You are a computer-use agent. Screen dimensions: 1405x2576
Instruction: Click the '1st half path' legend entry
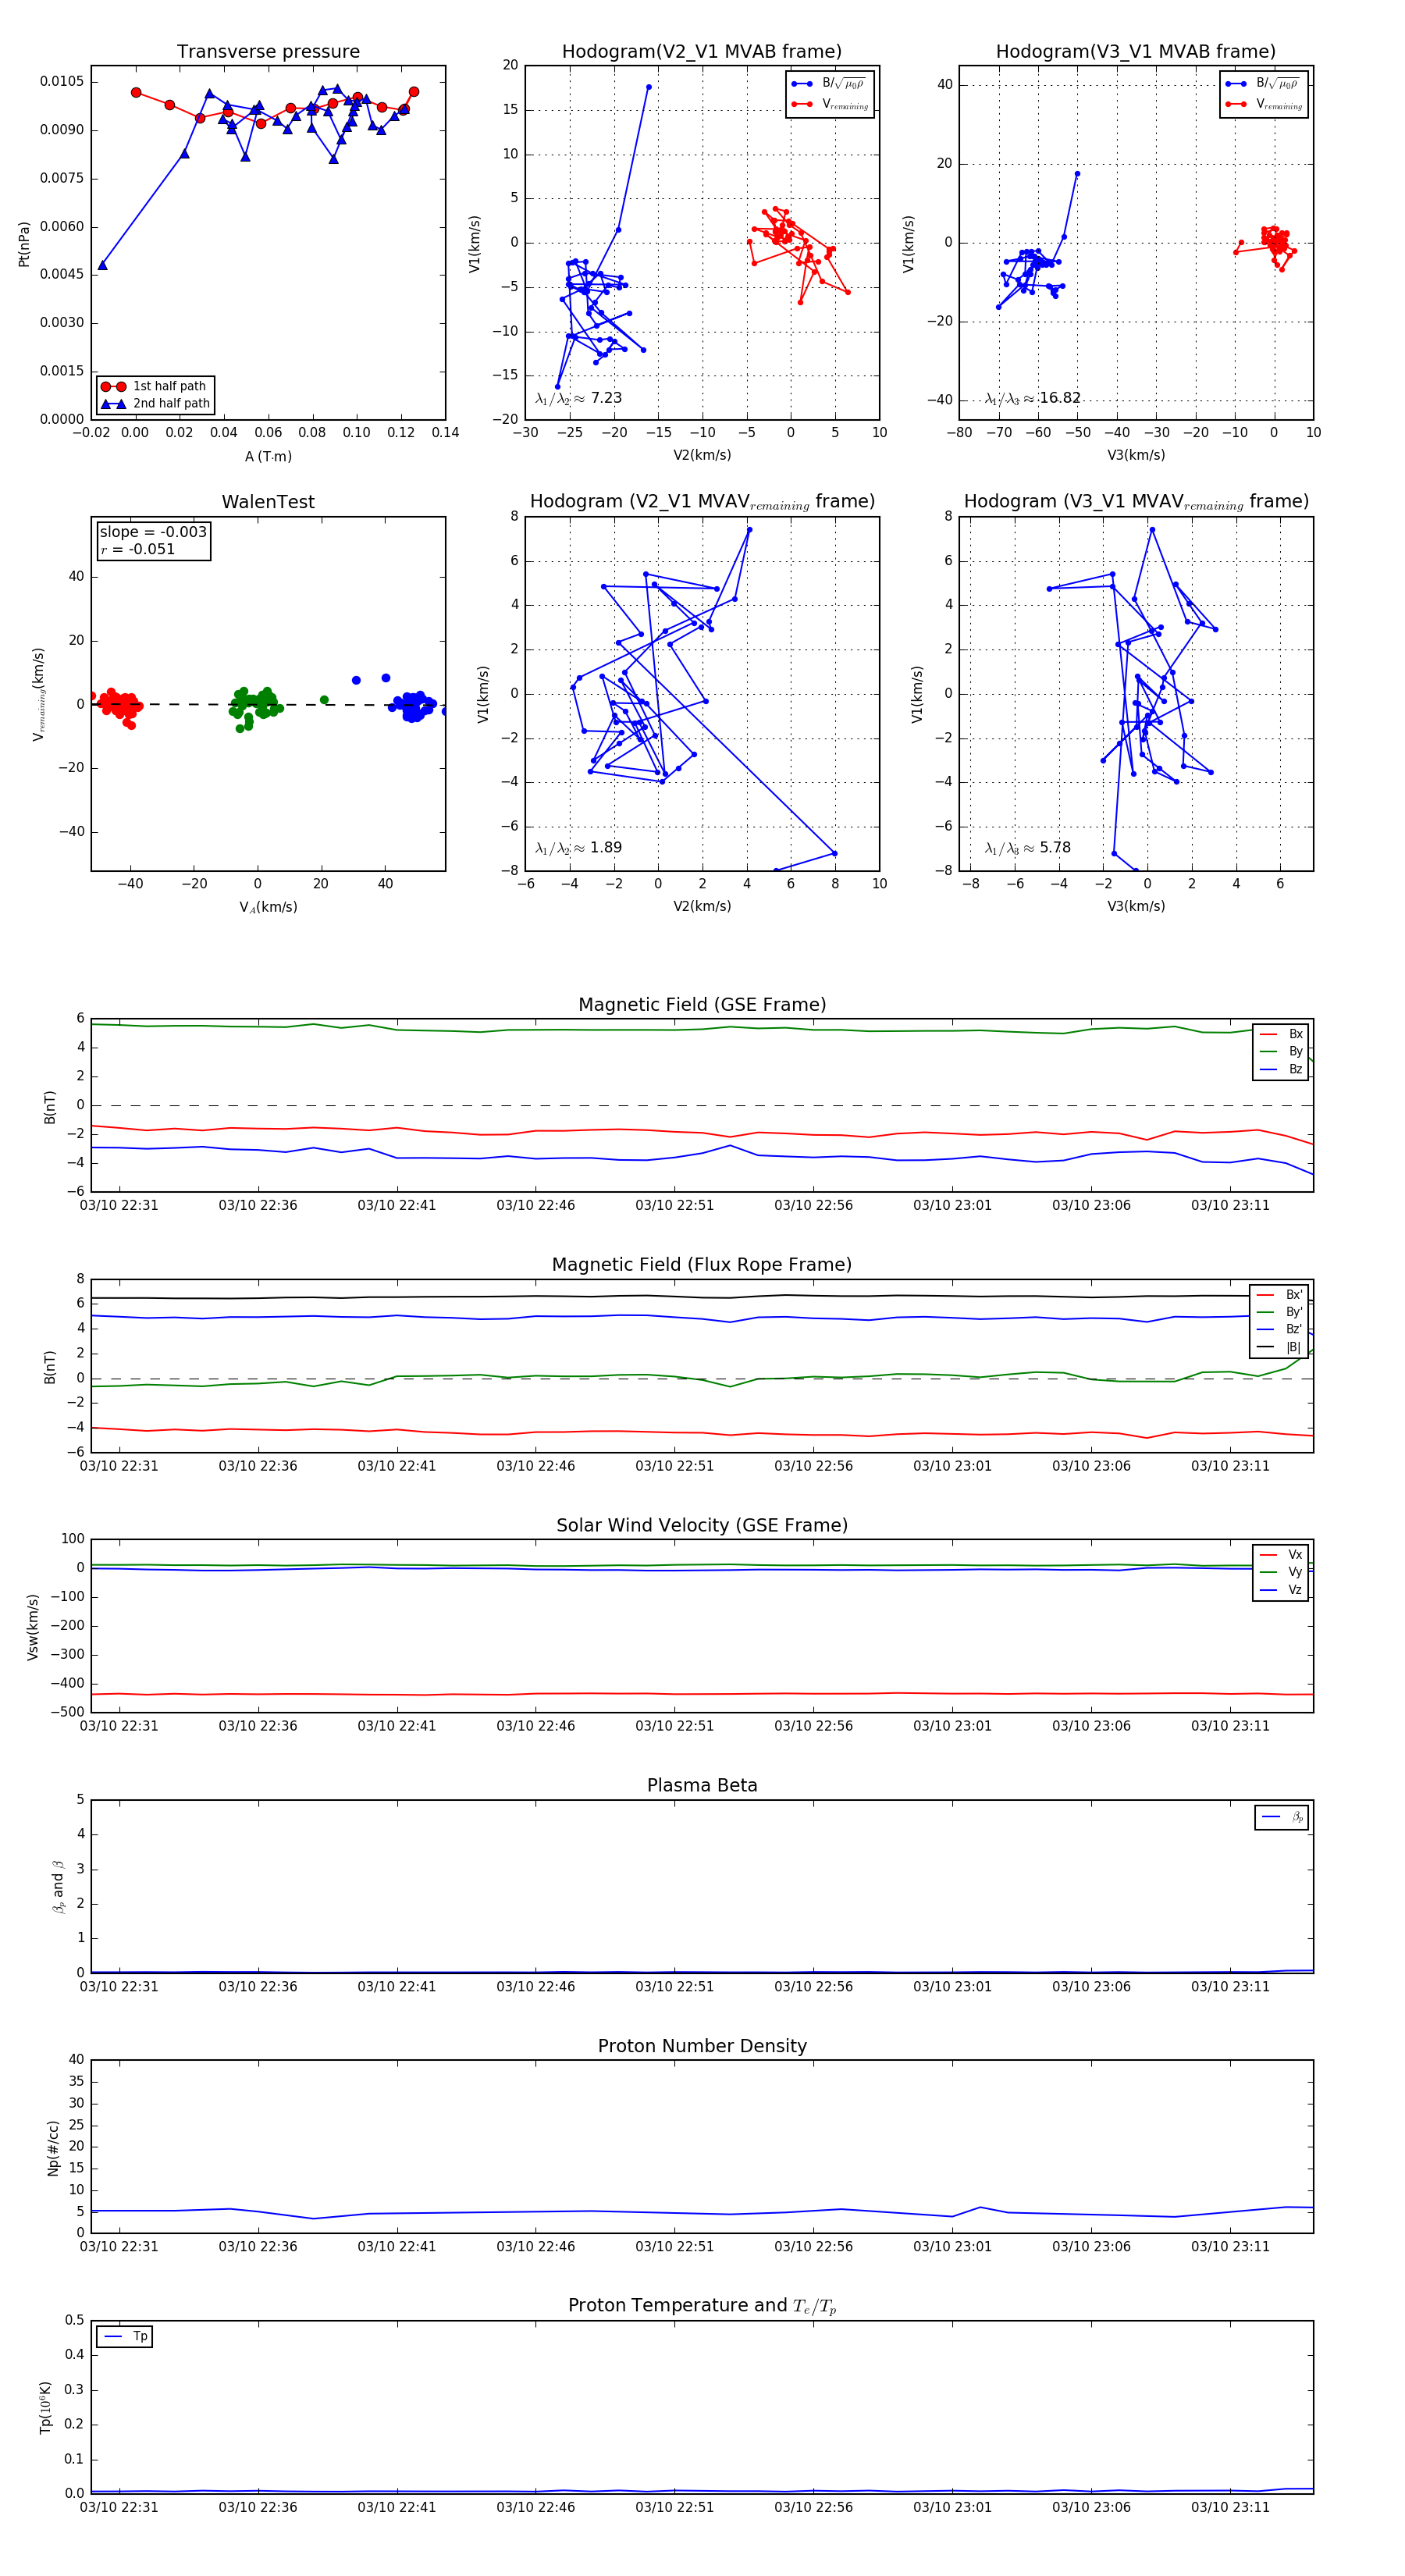pyautogui.click(x=155, y=386)
